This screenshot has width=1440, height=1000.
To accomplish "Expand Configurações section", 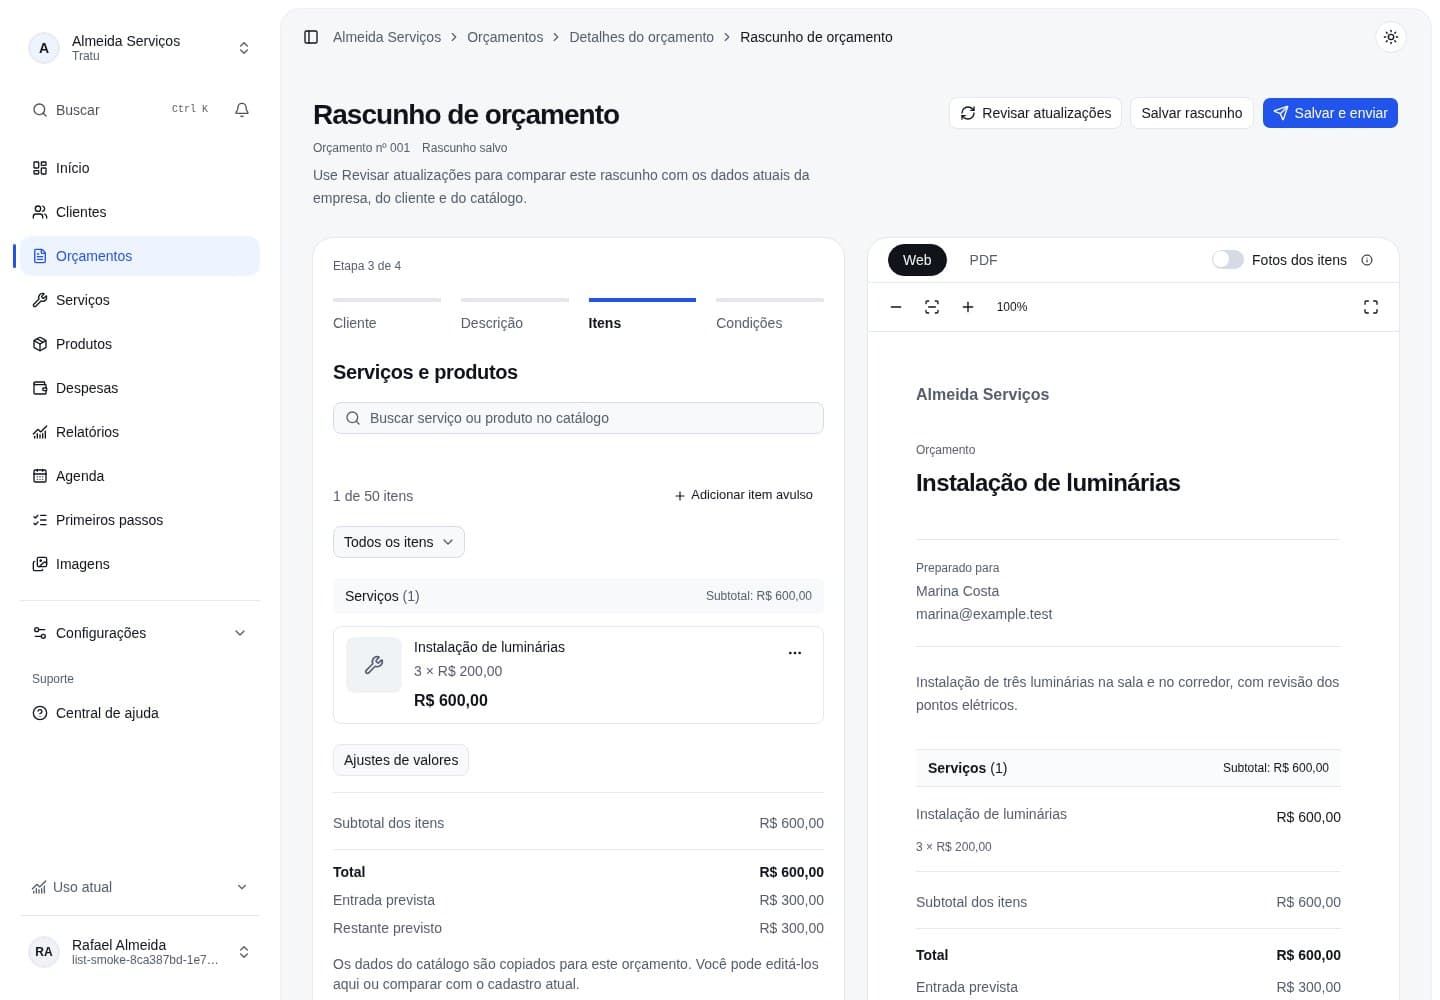I will coord(140,633).
